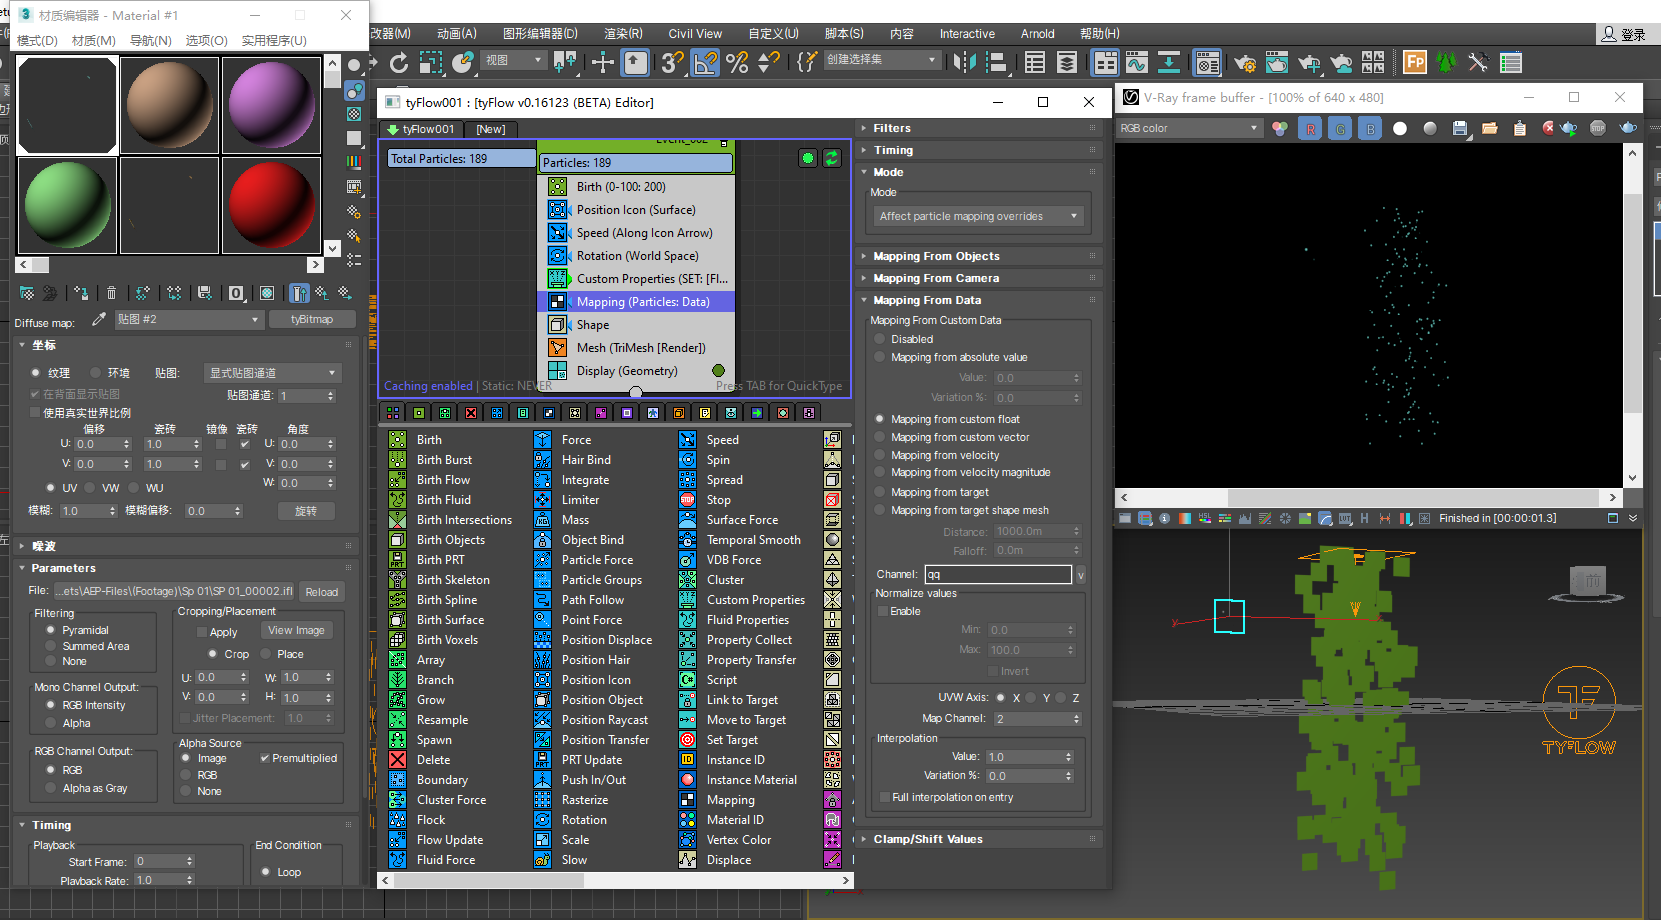Select the Displace operator icon
The width and height of the screenshot is (1661, 920).
point(687,860)
